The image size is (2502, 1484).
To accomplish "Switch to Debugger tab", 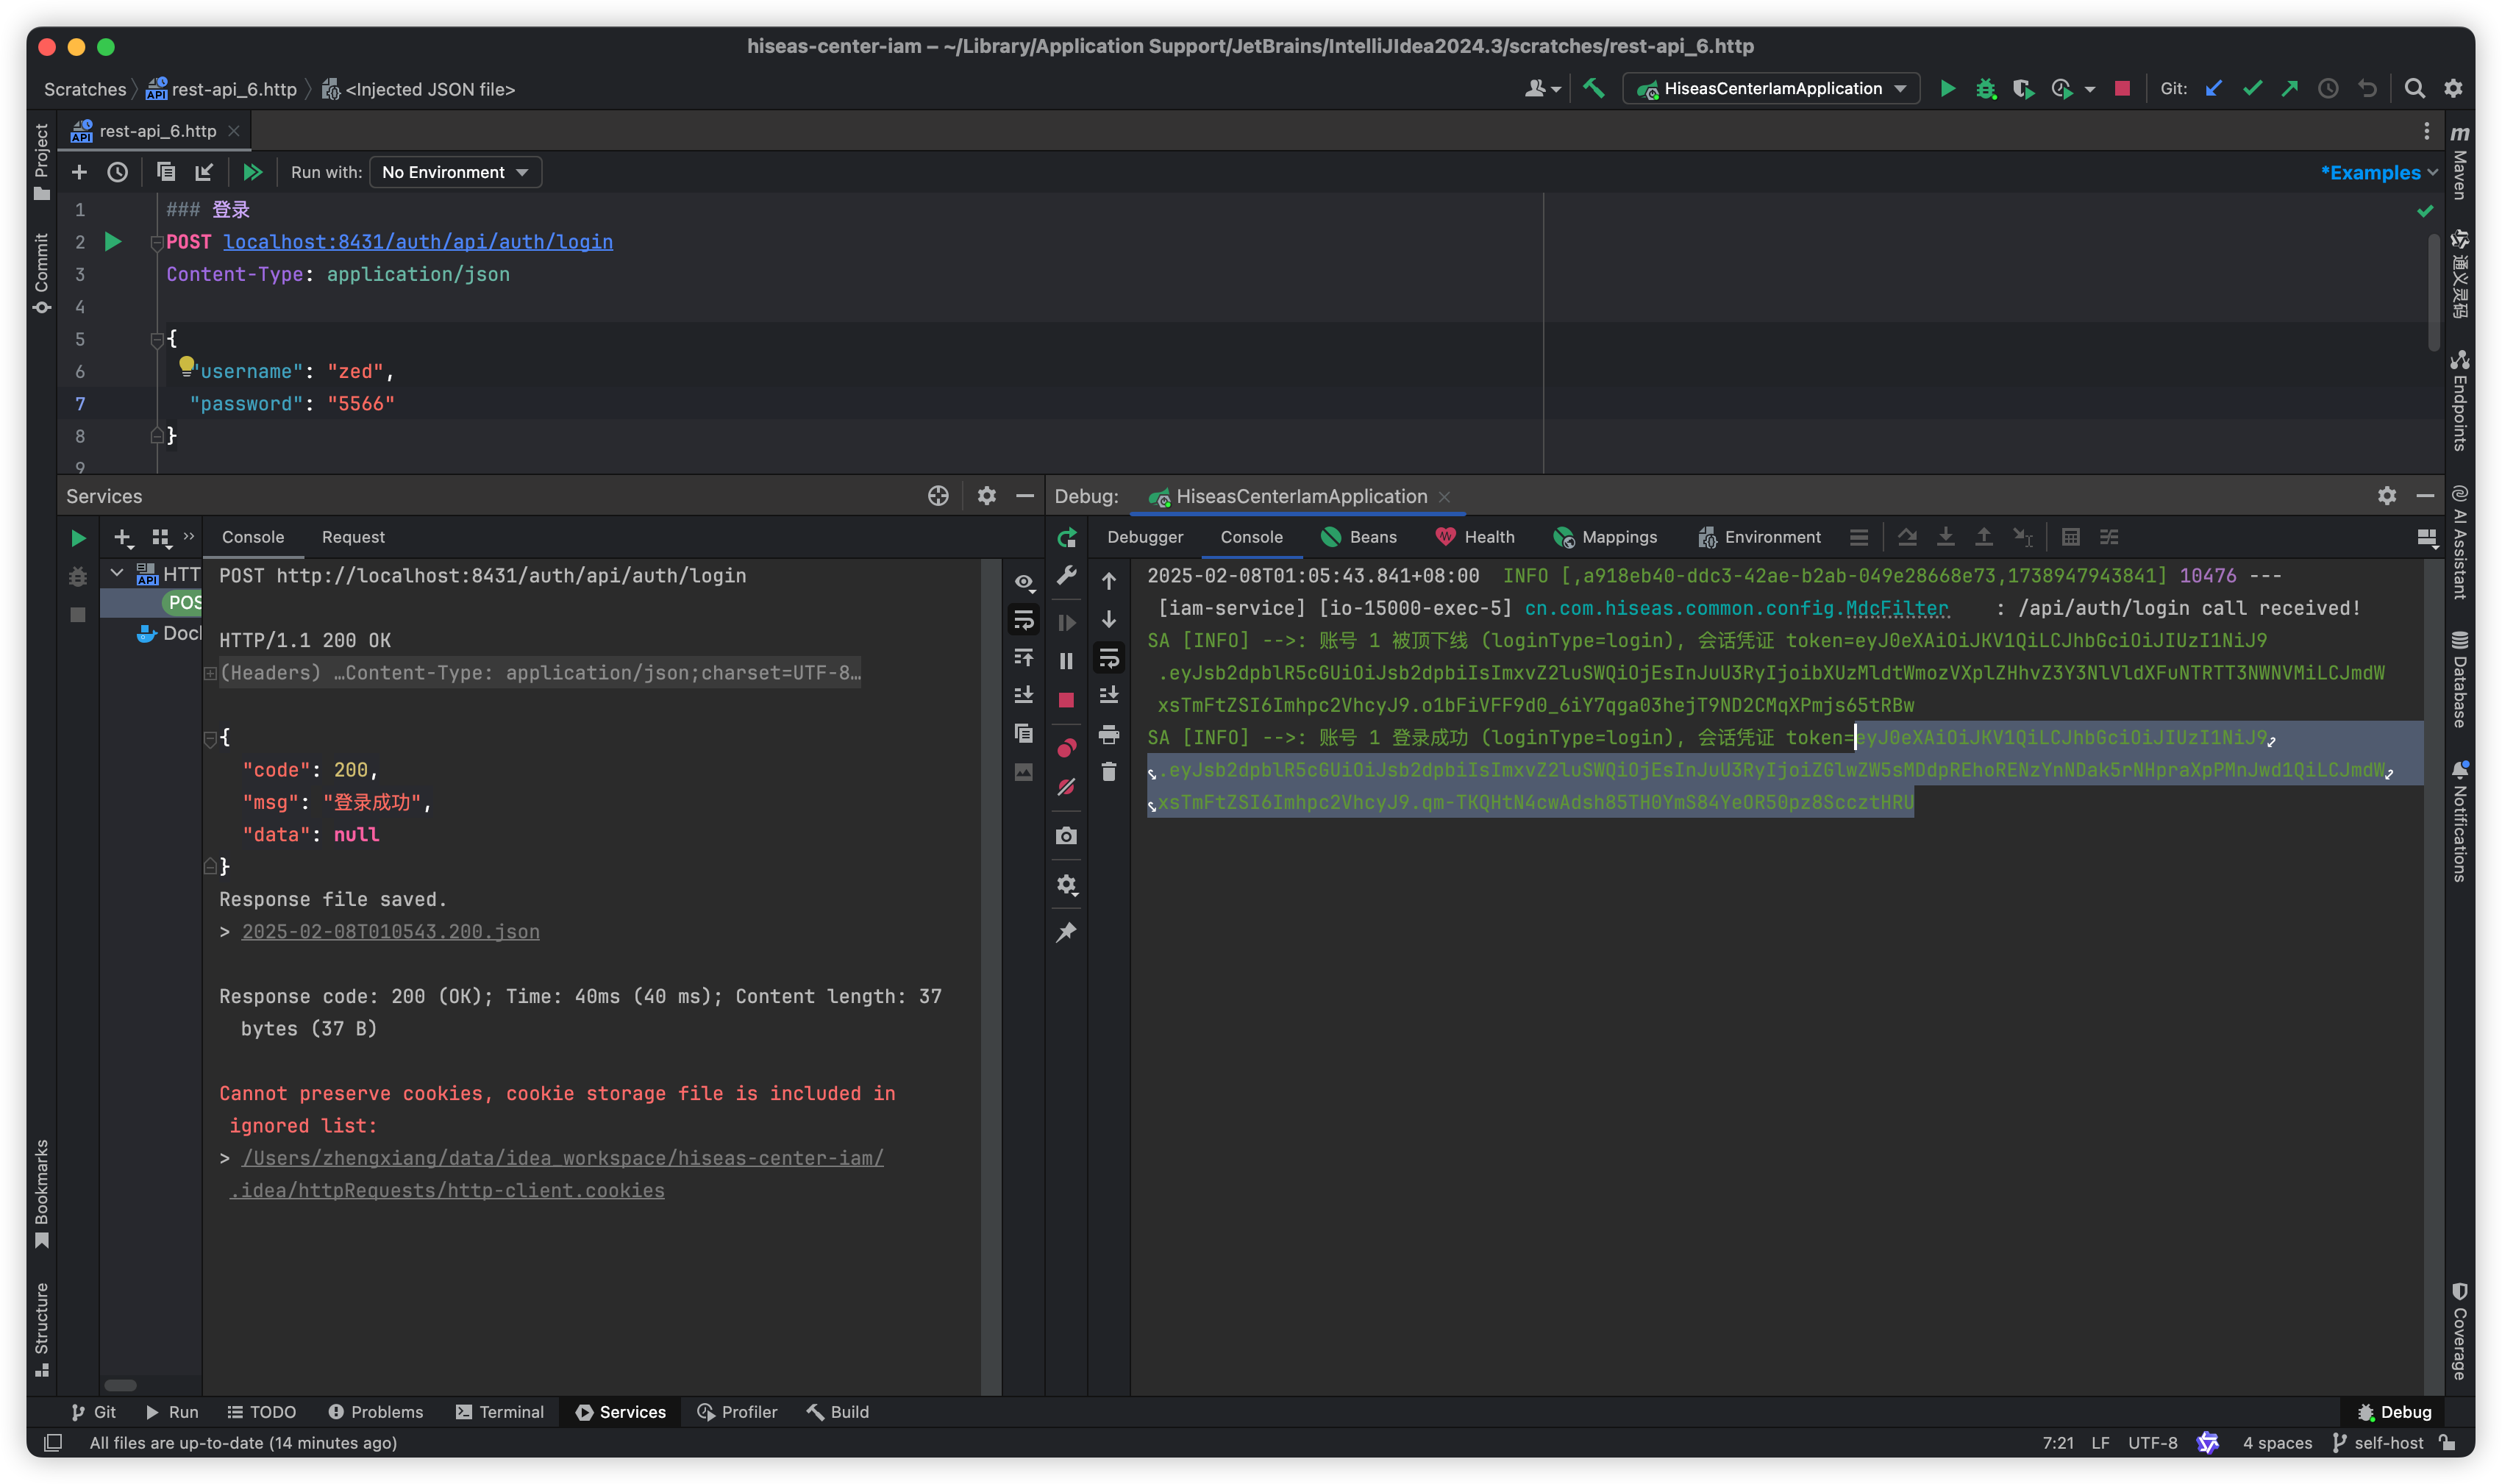I will tap(1145, 537).
